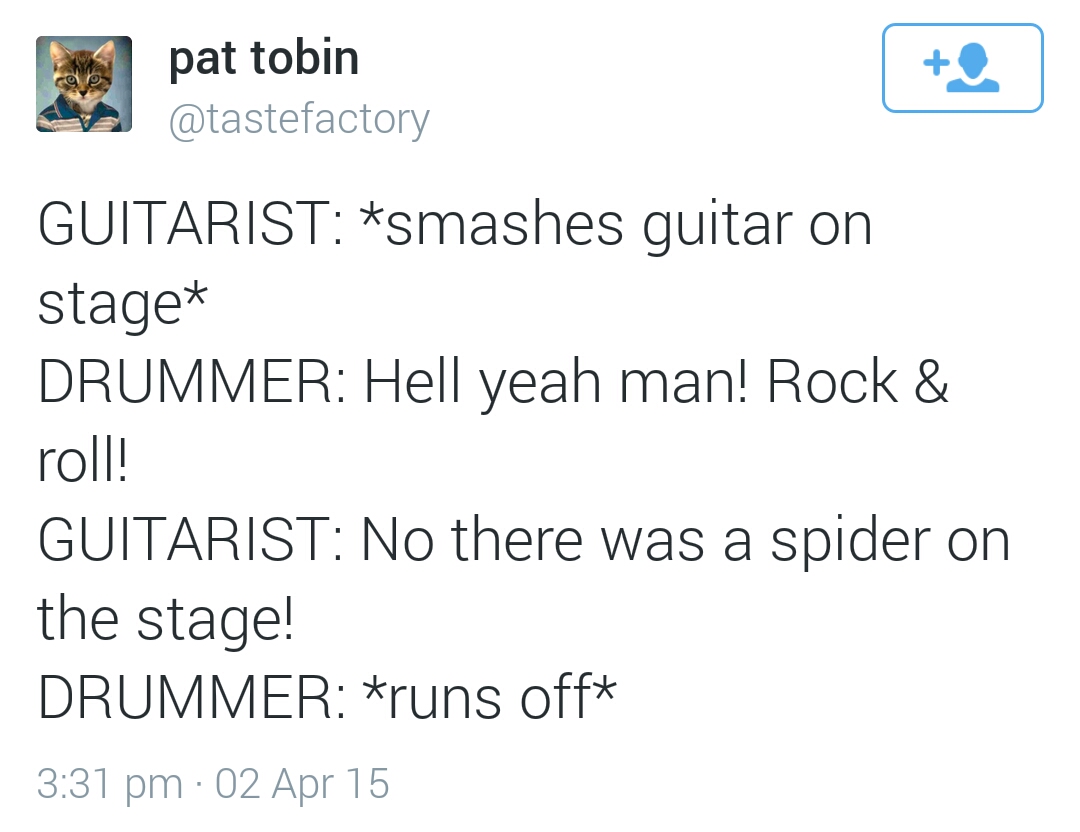The image size is (1080, 832).
Task: Click the last DRUMMER label
Action: coord(191,697)
